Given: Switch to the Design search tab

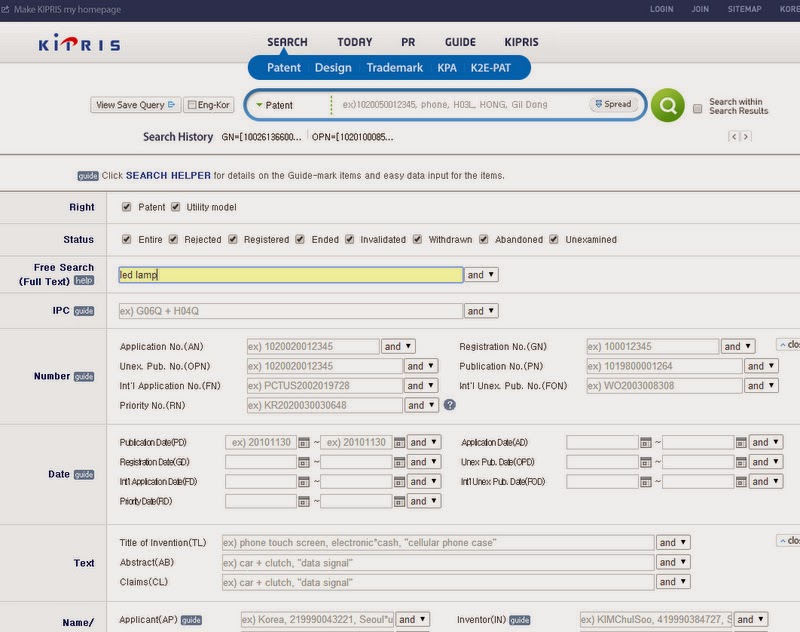Looking at the screenshot, I should coord(333,68).
